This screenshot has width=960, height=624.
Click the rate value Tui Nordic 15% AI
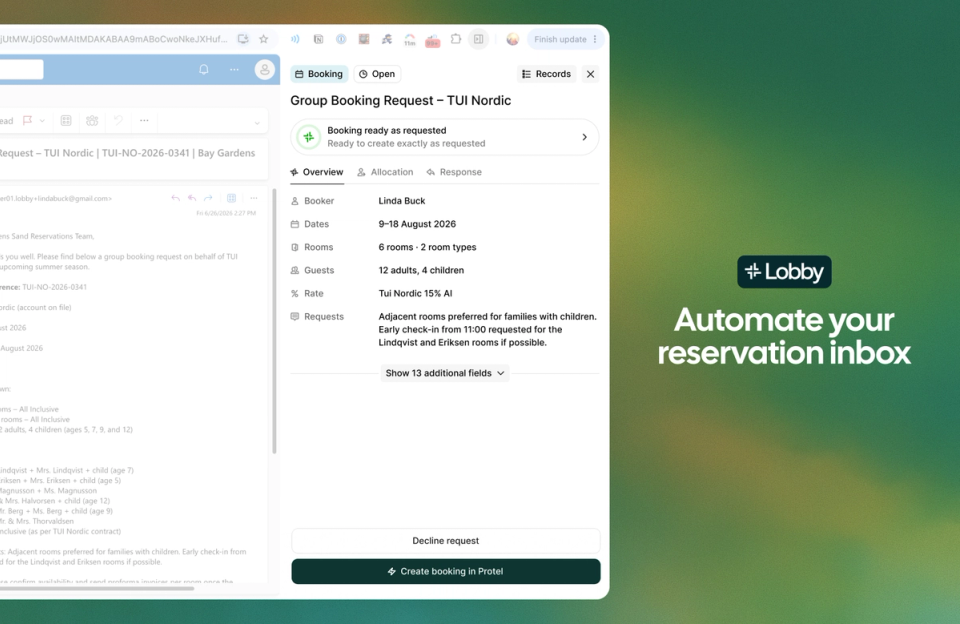click(415, 293)
